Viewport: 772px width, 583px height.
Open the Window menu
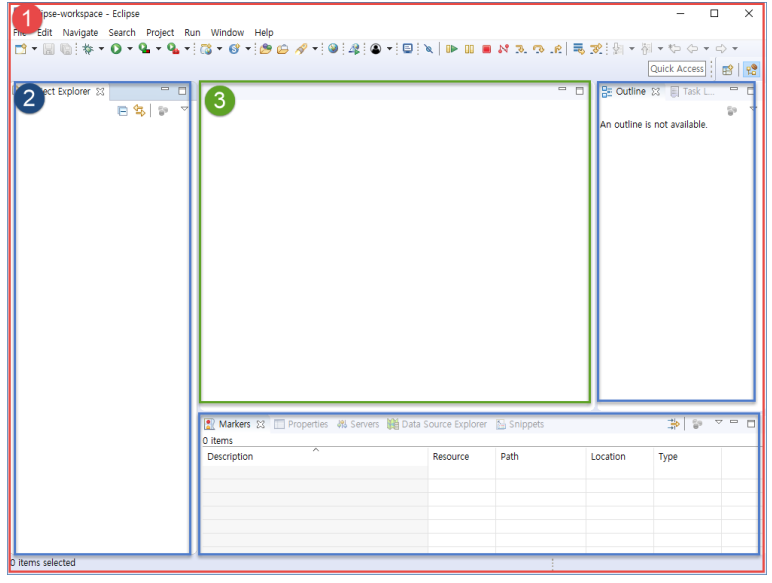[x=227, y=32]
